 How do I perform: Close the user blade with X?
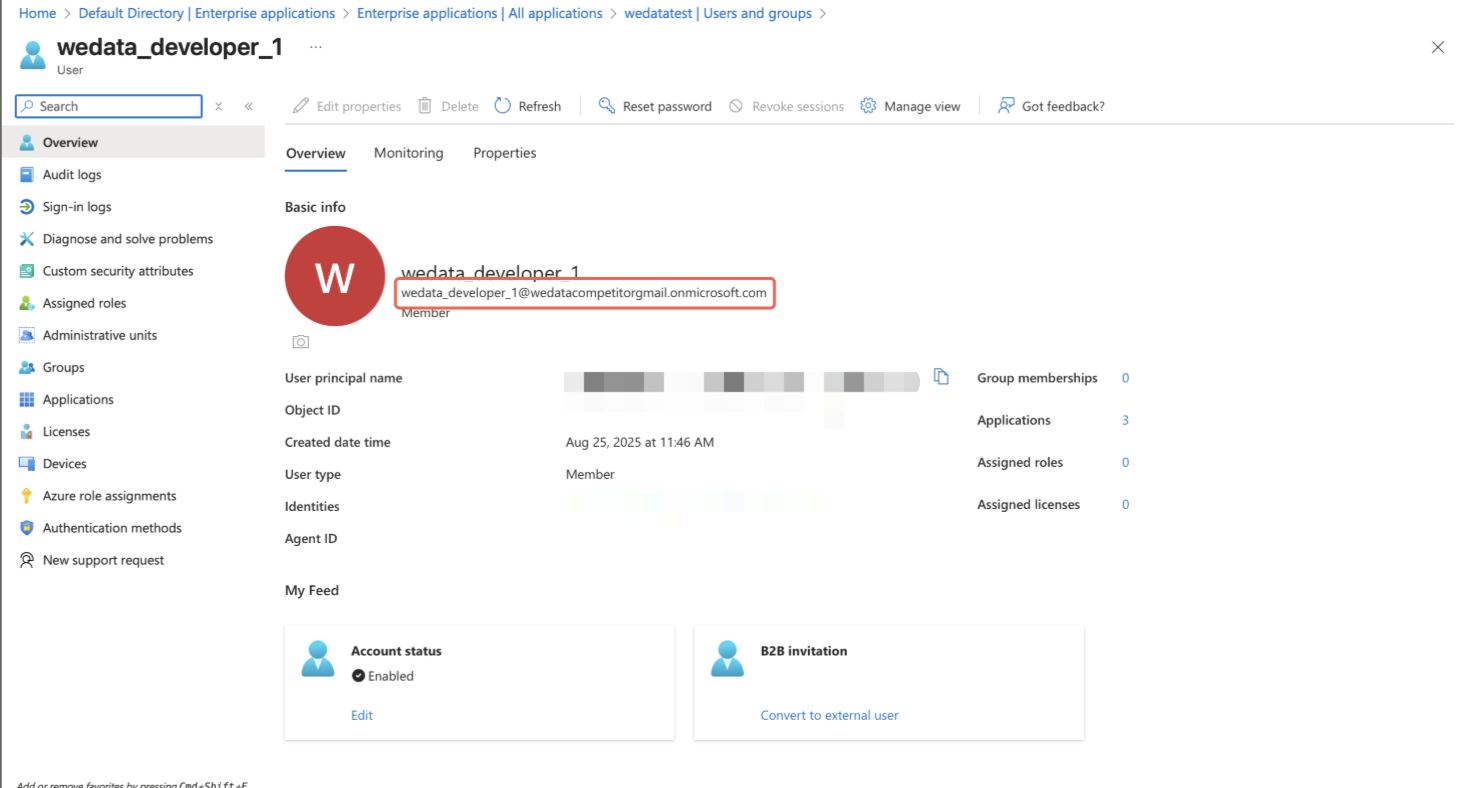point(1438,47)
